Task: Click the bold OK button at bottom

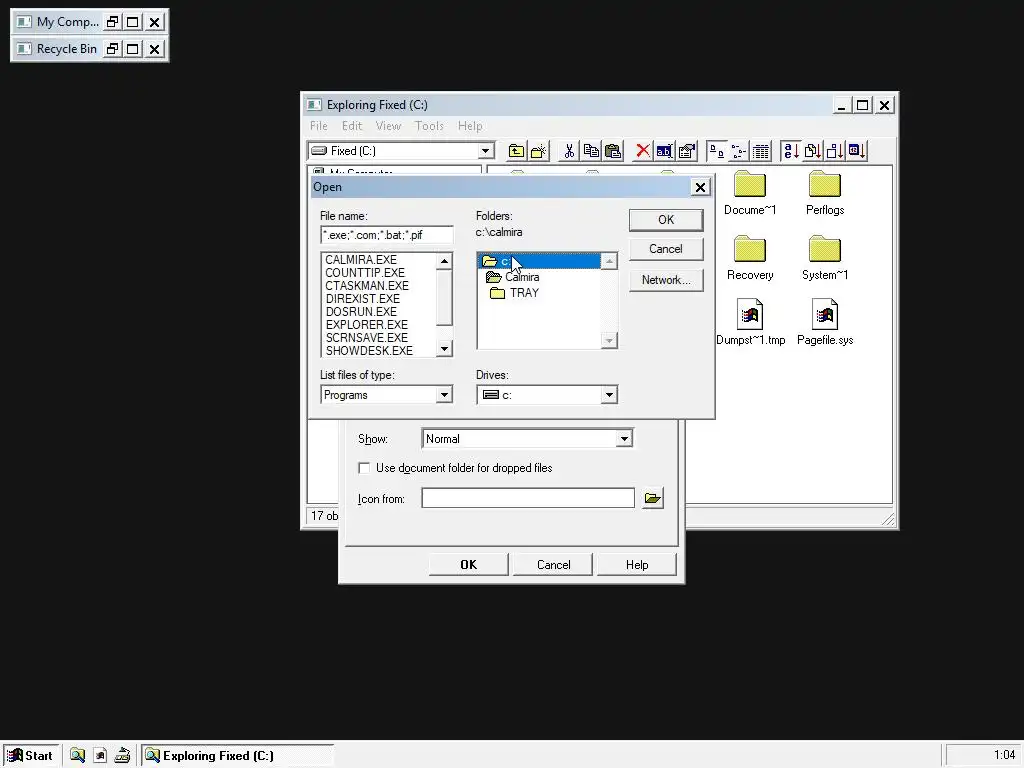Action: (468, 565)
